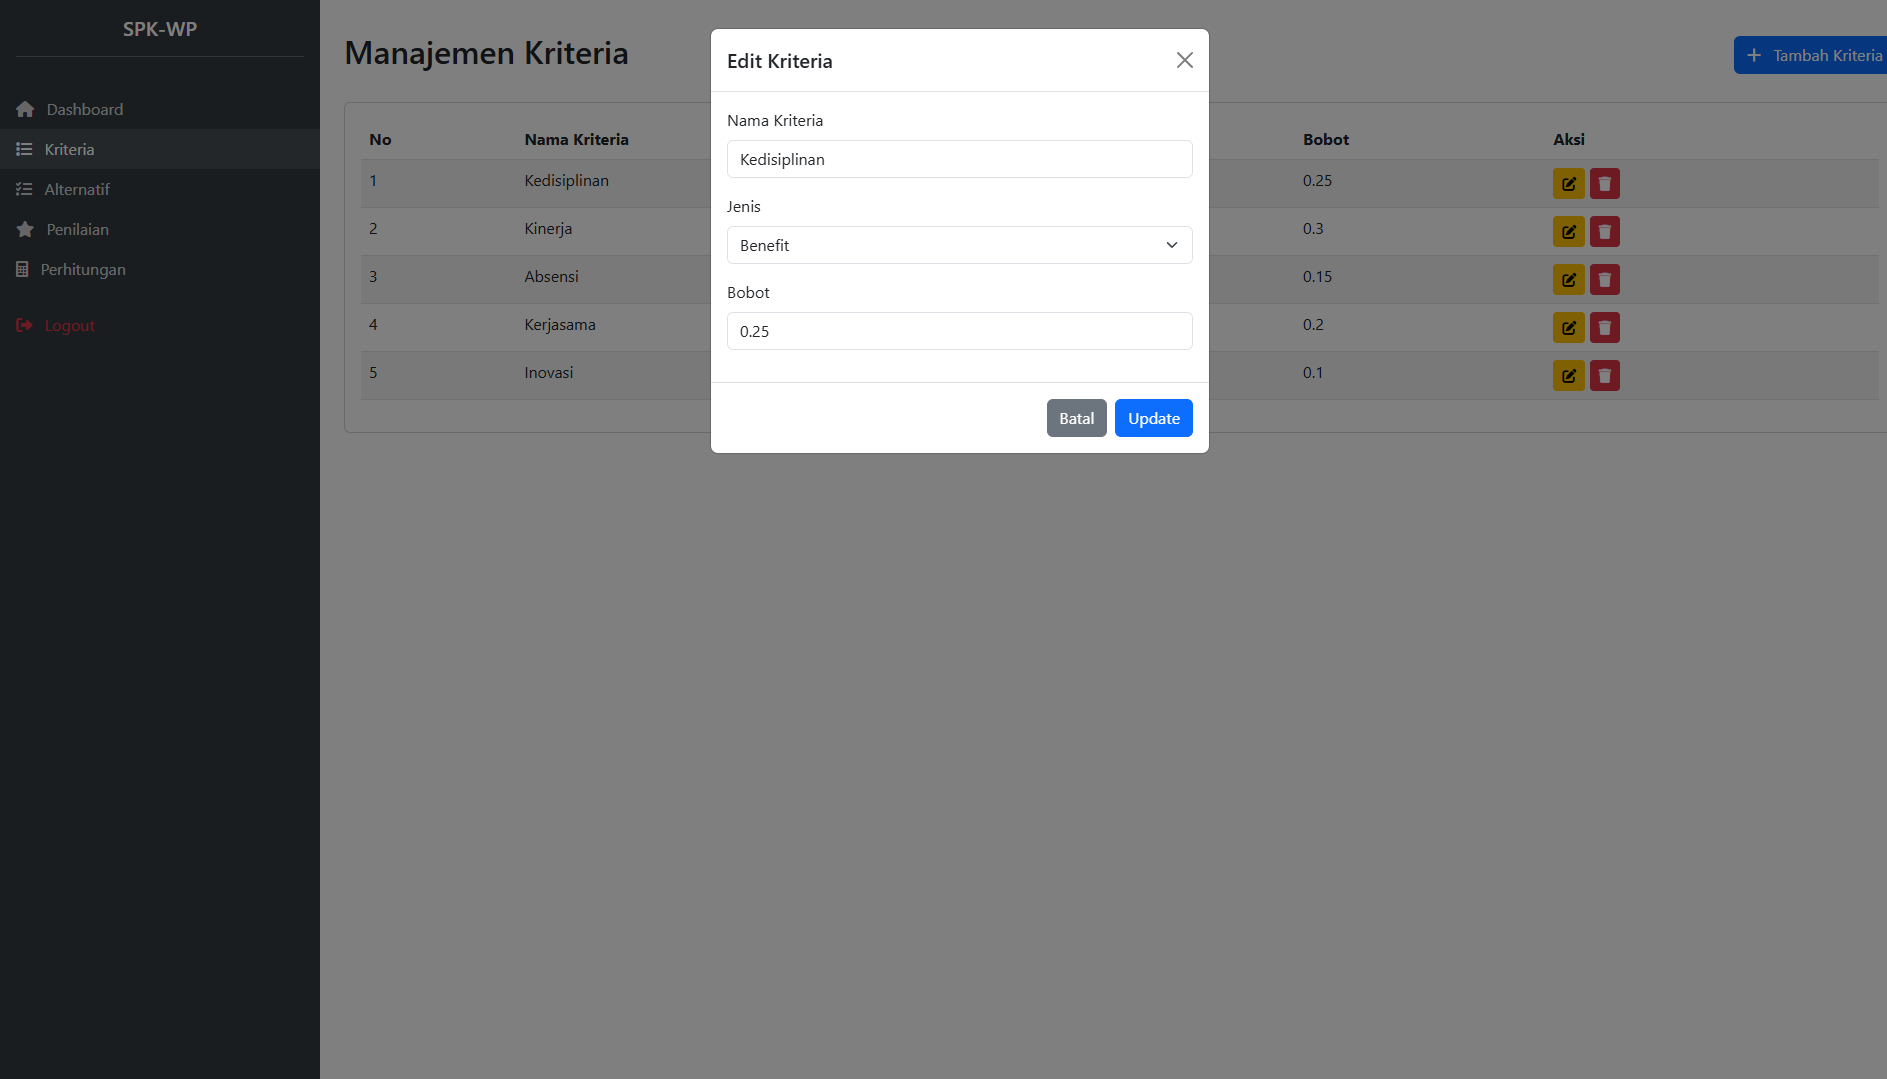Delete the Absensi row
The width and height of the screenshot is (1887, 1079).
click(x=1604, y=280)
